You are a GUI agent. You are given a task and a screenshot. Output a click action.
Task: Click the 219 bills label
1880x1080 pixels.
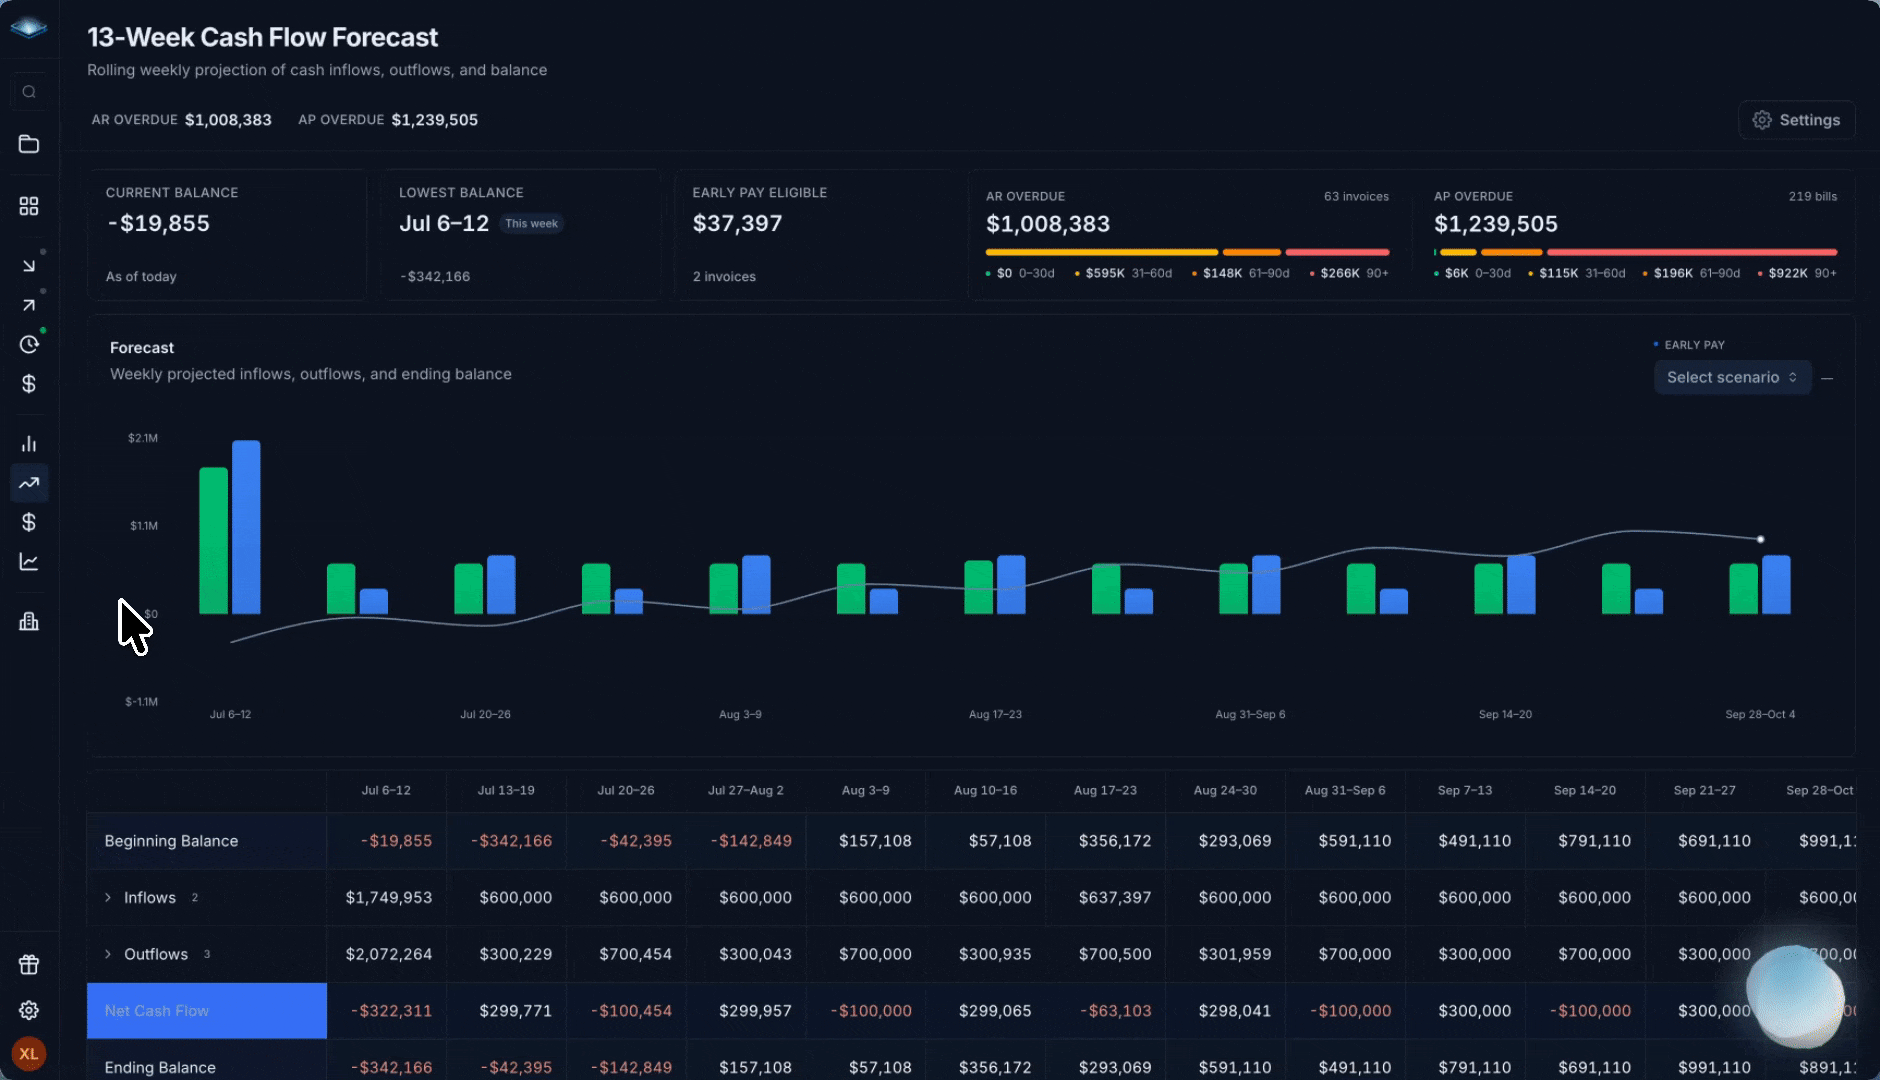pyautogui.click(x=1812, y=196)
